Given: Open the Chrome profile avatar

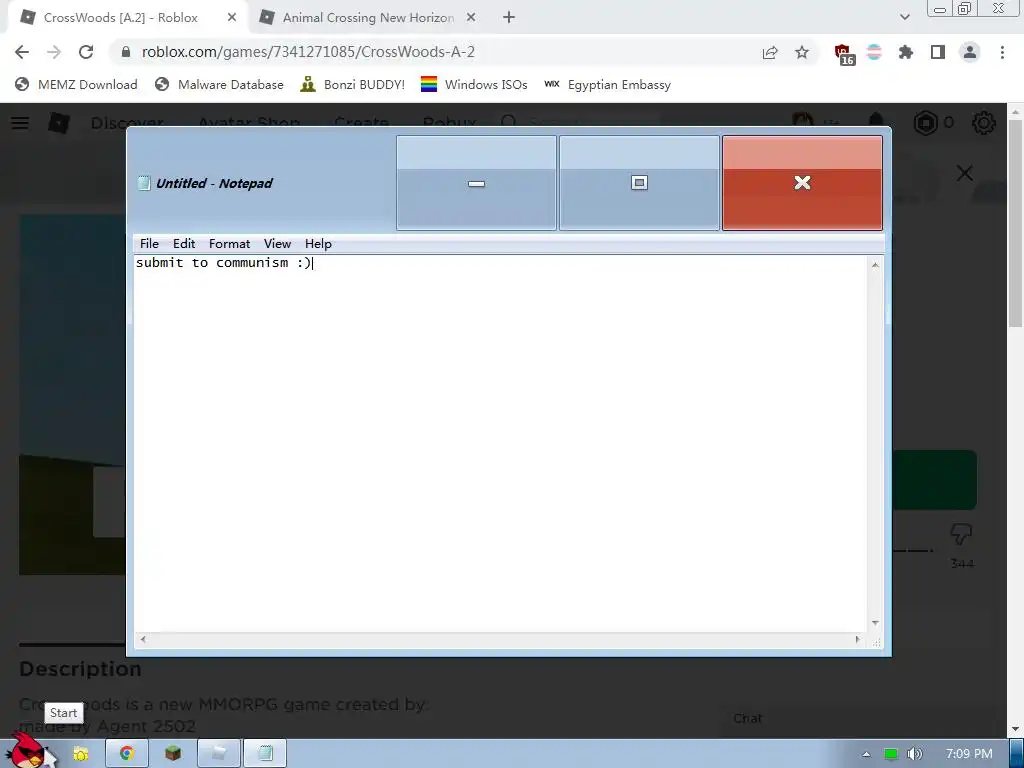Looking at the screenshot, I should tap(970, 52).
